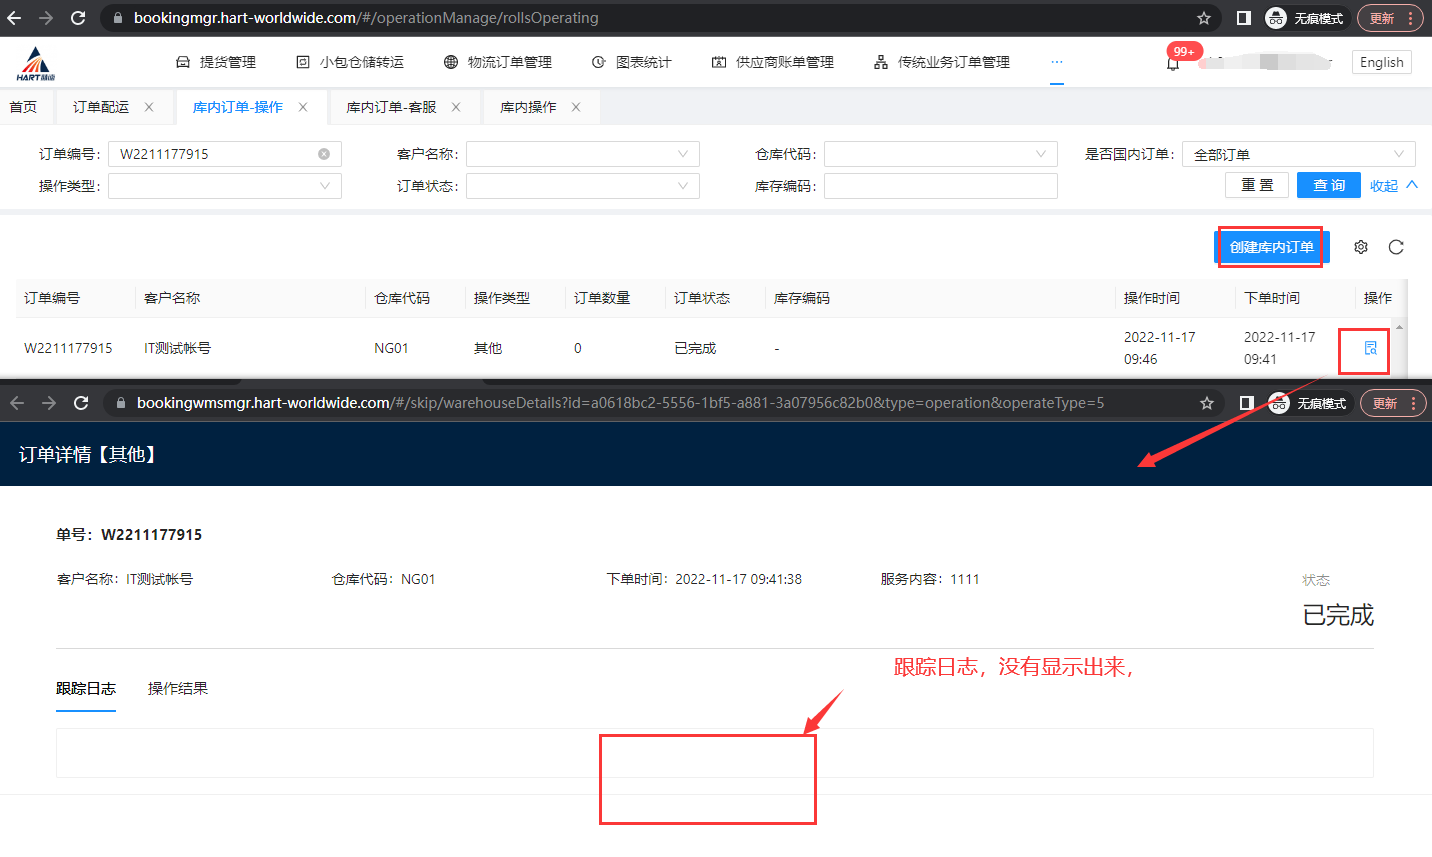Image resolution: width=1432 pixels, height=857 pixels.
Task: Switch to the 操作结果 tab
Action: coord(178,688)
